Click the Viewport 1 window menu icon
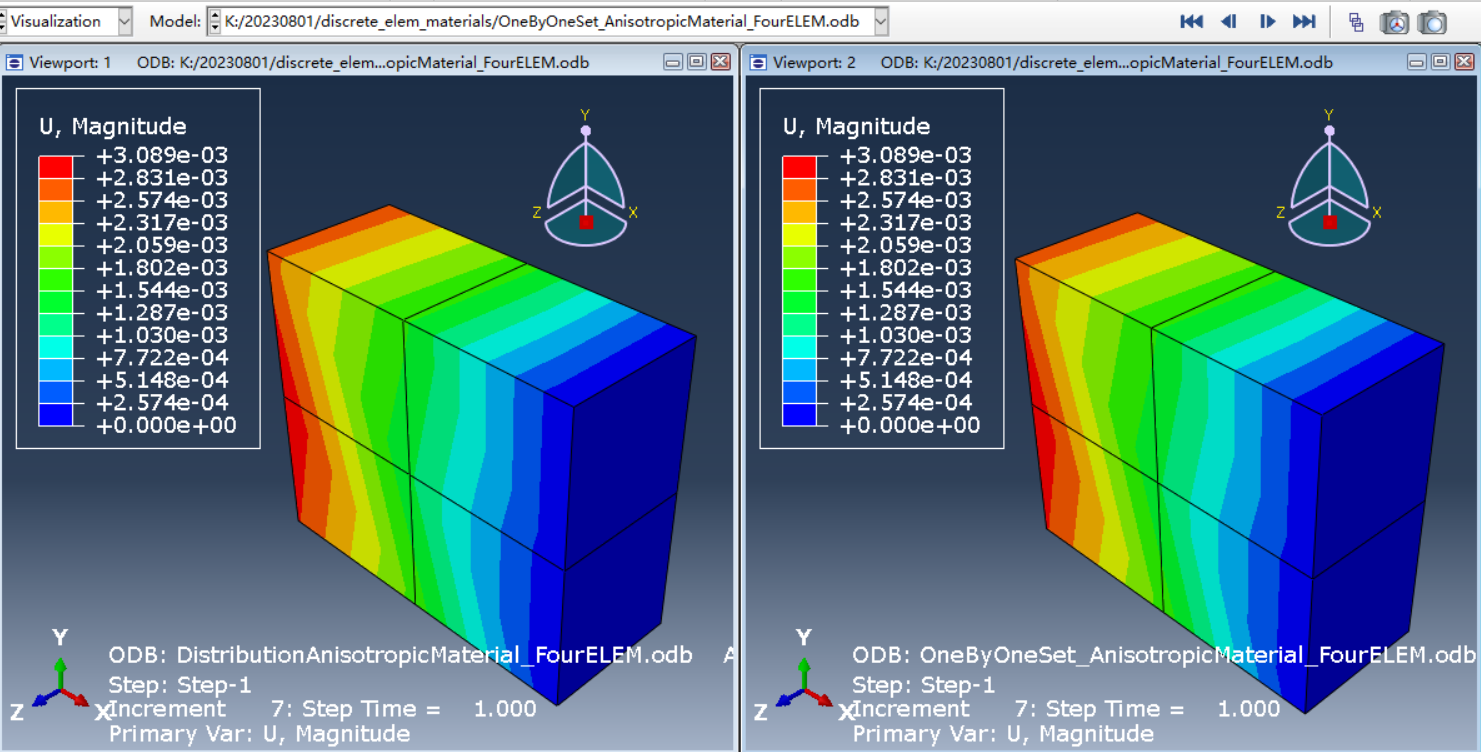 point(14,62)
